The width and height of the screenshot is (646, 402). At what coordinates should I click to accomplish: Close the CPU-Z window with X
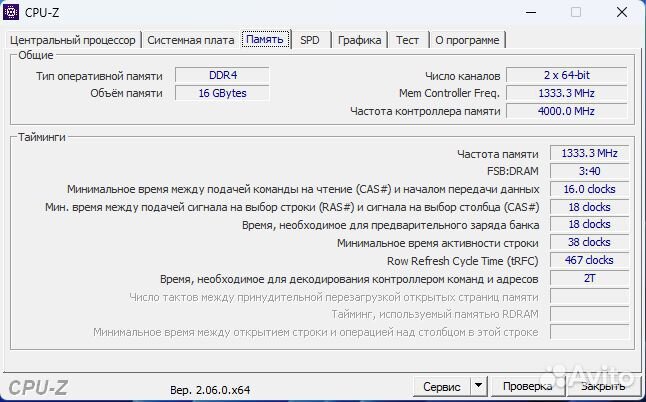pyautogui.click(x=622, y=12)
